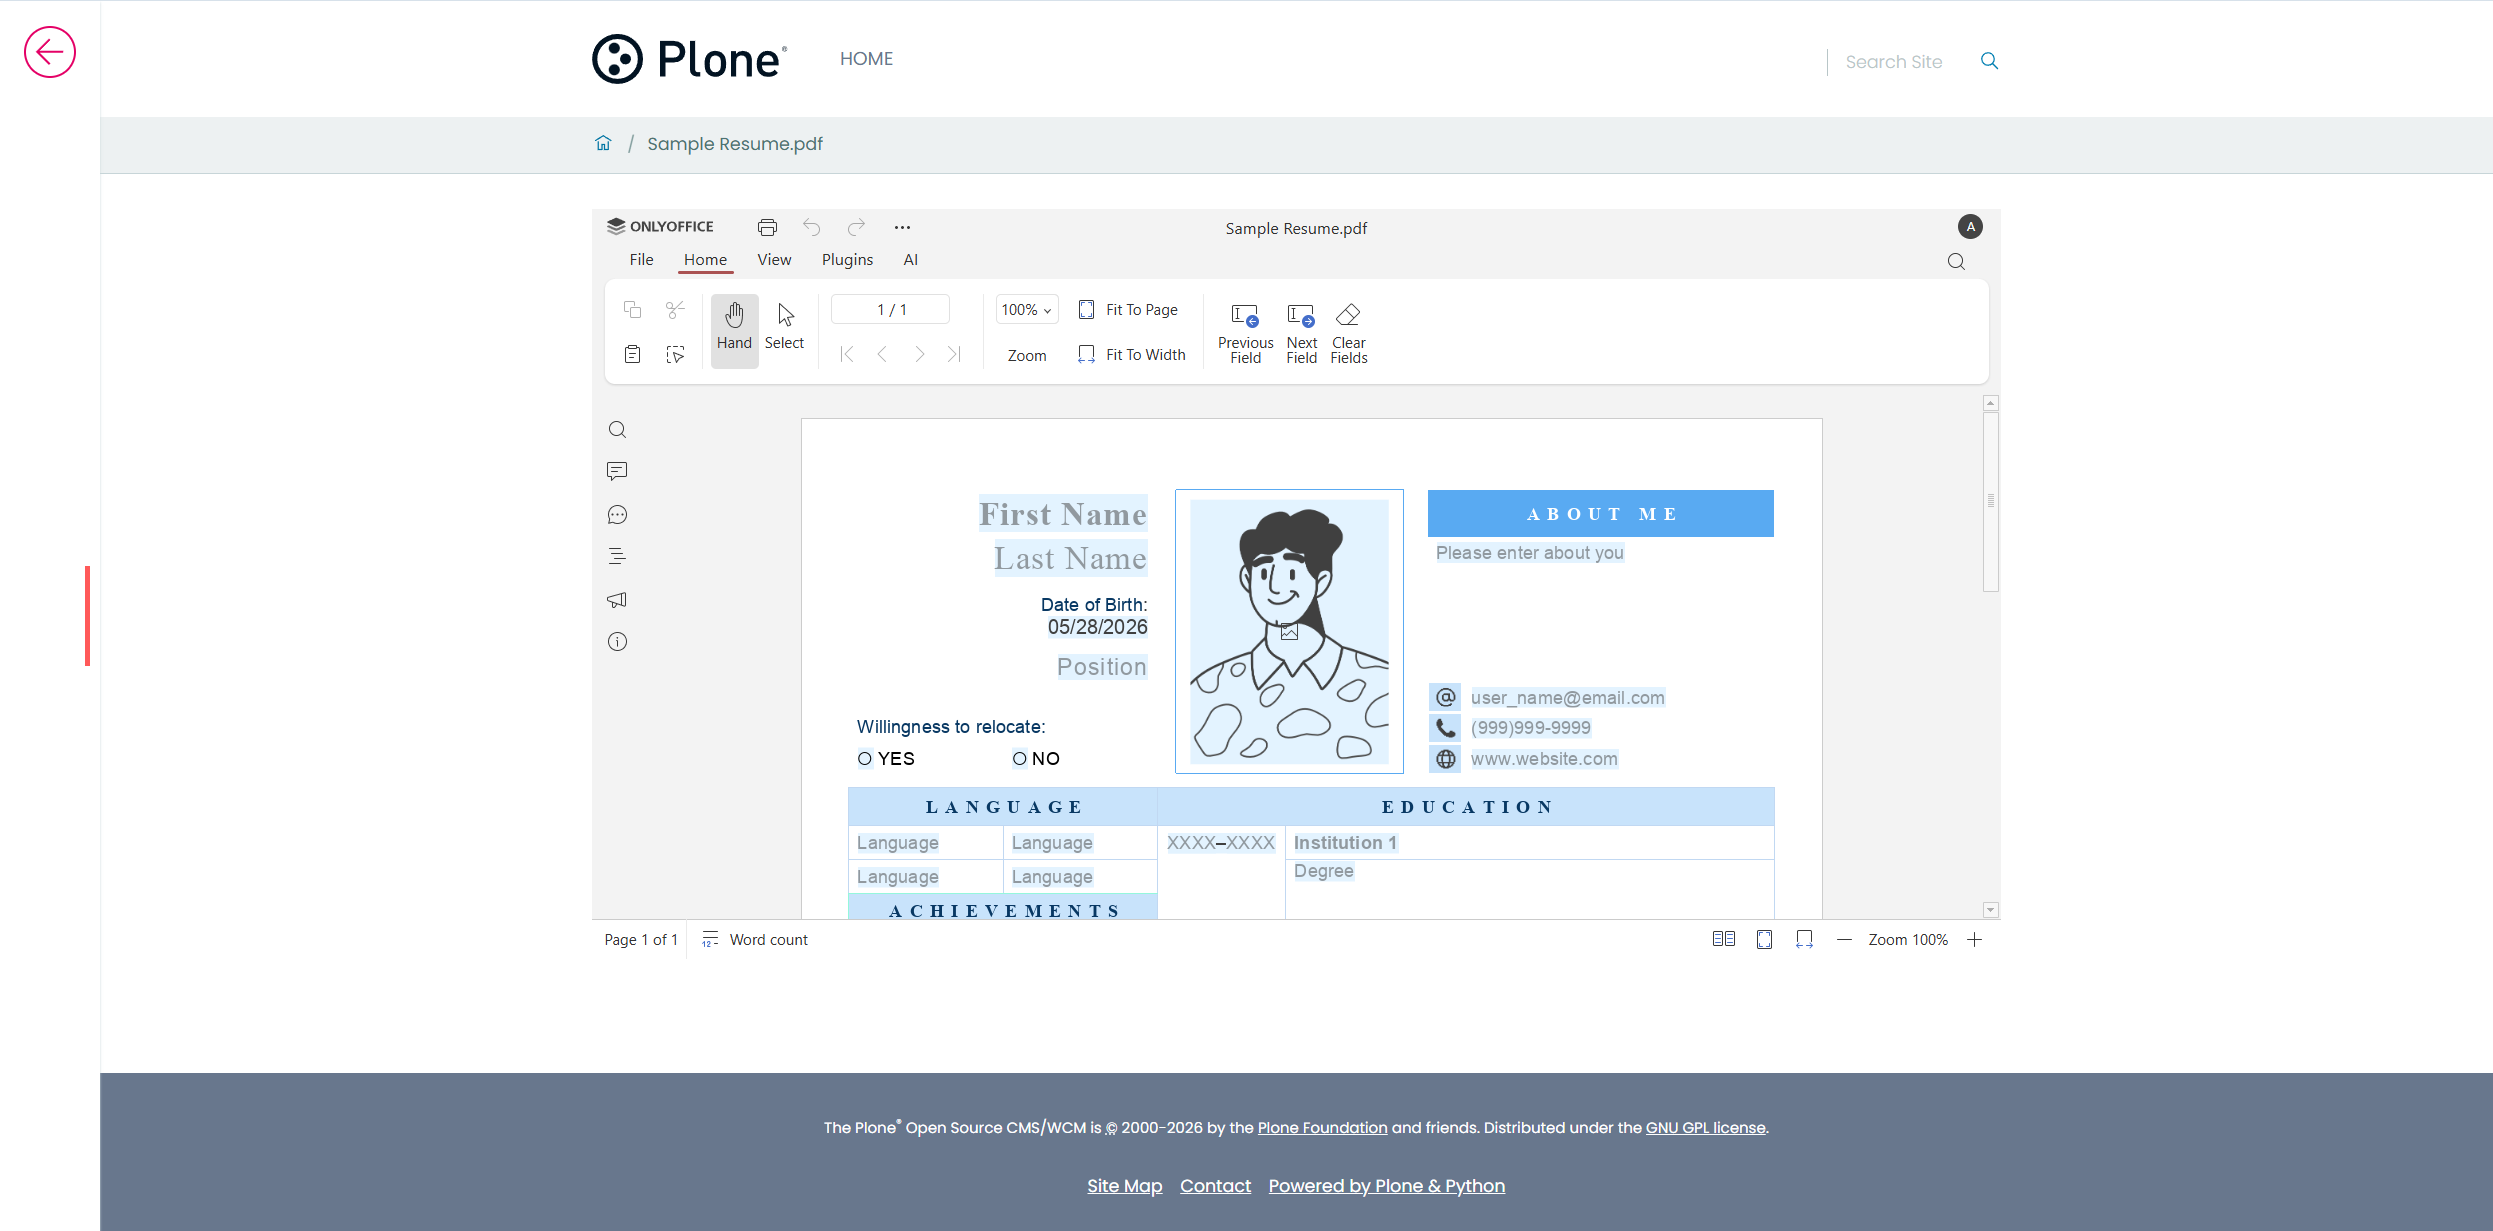Image resolution: width=2493 pixels, height=1231 pixels.
Task: Click Next Field button
Action: tap(1301, 333)
